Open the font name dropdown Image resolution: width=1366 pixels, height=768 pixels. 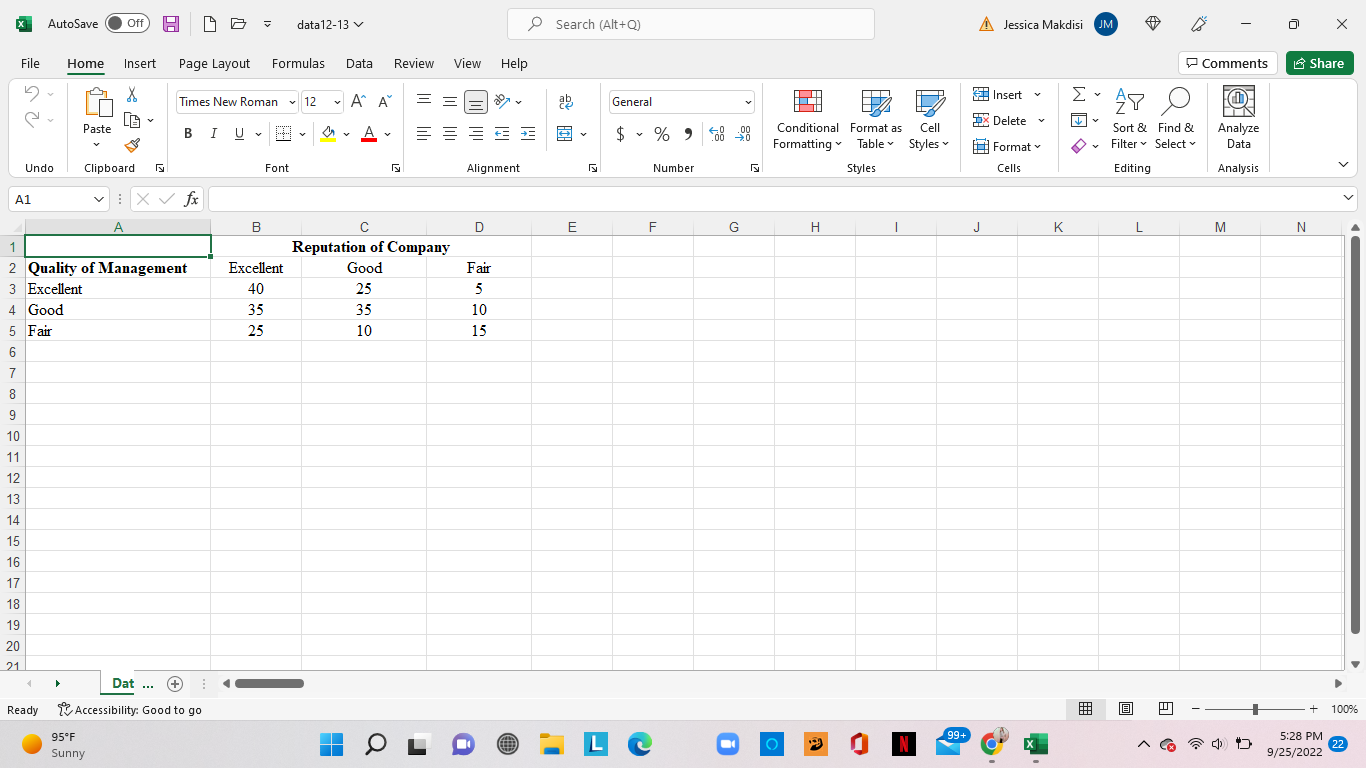[292, 102]
